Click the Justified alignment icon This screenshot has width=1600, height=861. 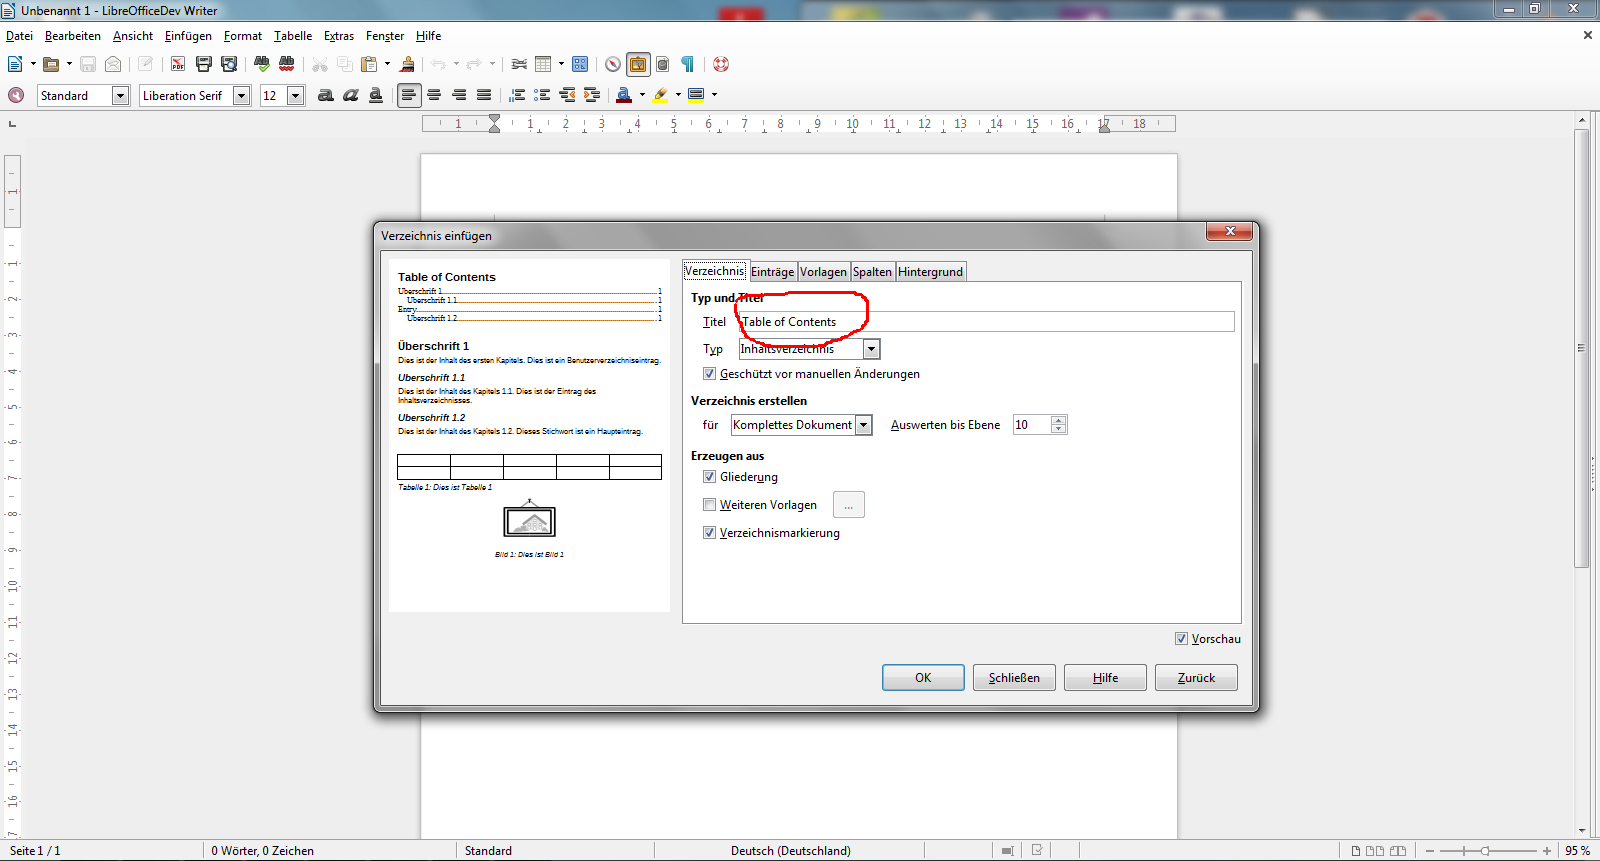pyautogui.click(x=484, y=95)
